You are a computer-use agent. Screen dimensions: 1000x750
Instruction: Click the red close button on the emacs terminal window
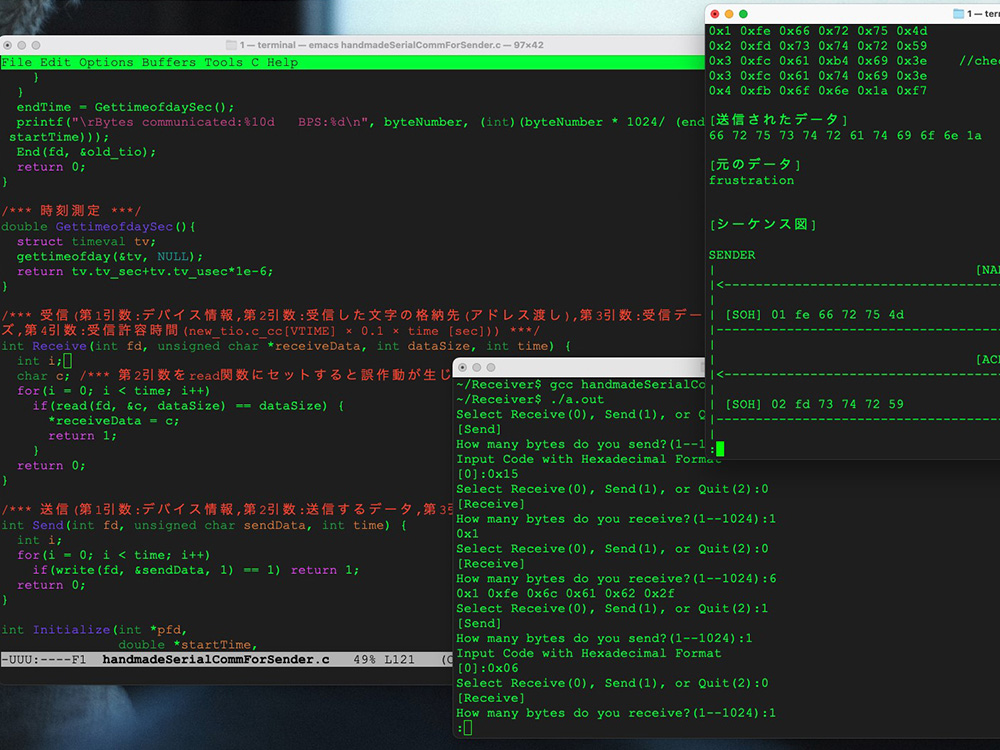tap(9, 44)
